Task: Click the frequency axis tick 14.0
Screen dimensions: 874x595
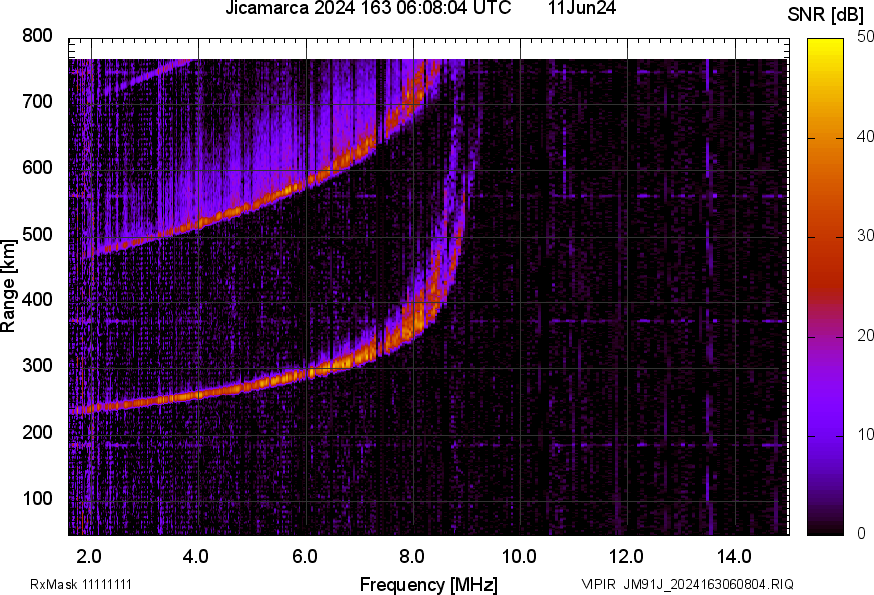Action: 734,556
